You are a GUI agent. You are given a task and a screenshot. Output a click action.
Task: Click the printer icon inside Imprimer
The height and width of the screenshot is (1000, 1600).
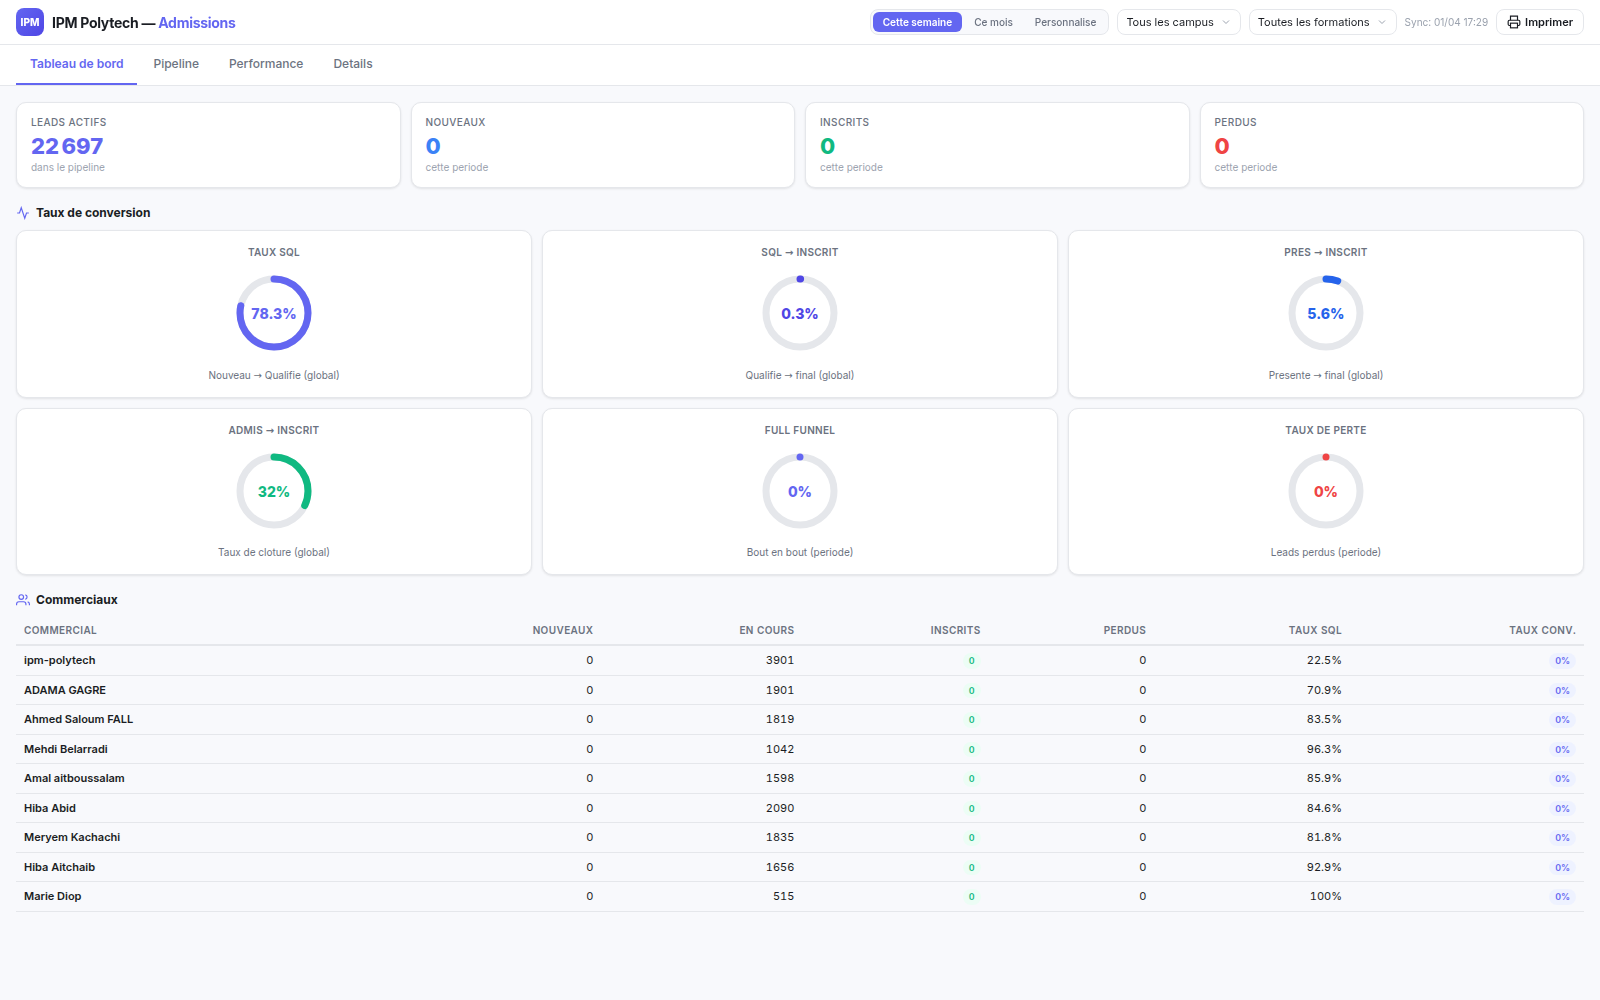pyautogui.click(x=1514, y=21)
